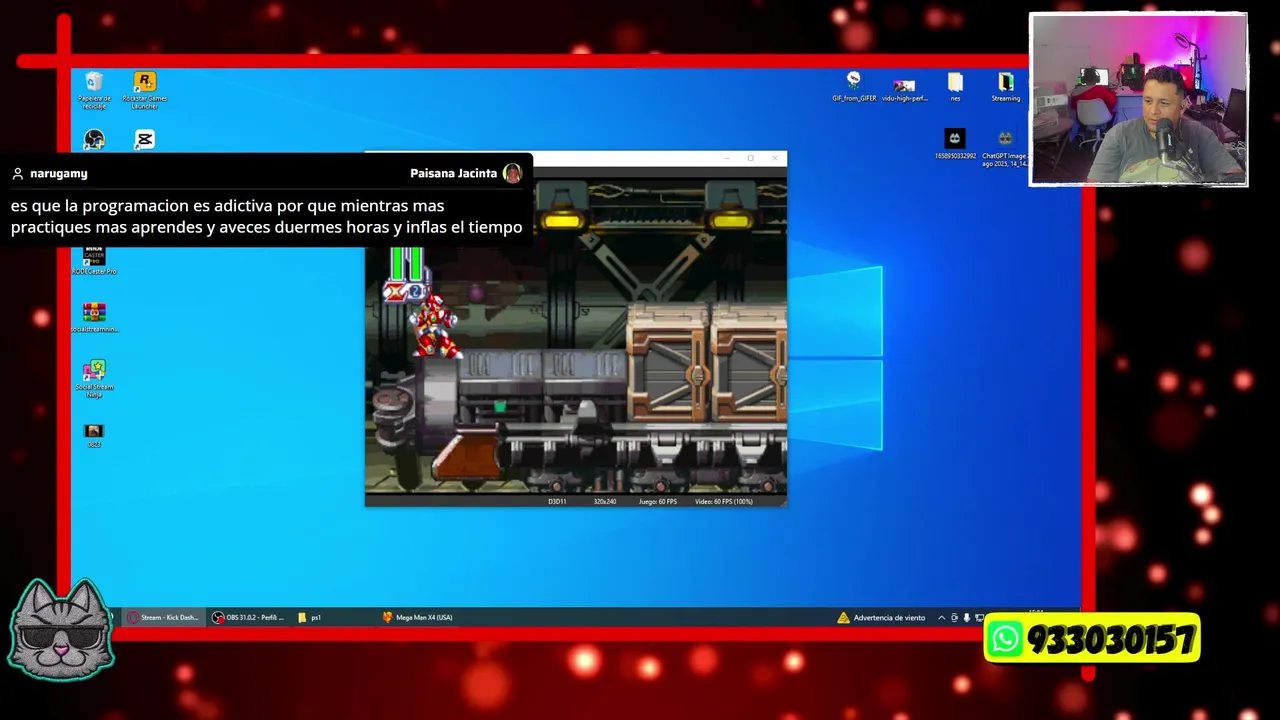Click the WhatsApp logo beside 933030157
The height and width of the screenshot is (720, 1280).
tap(1005, 639)
